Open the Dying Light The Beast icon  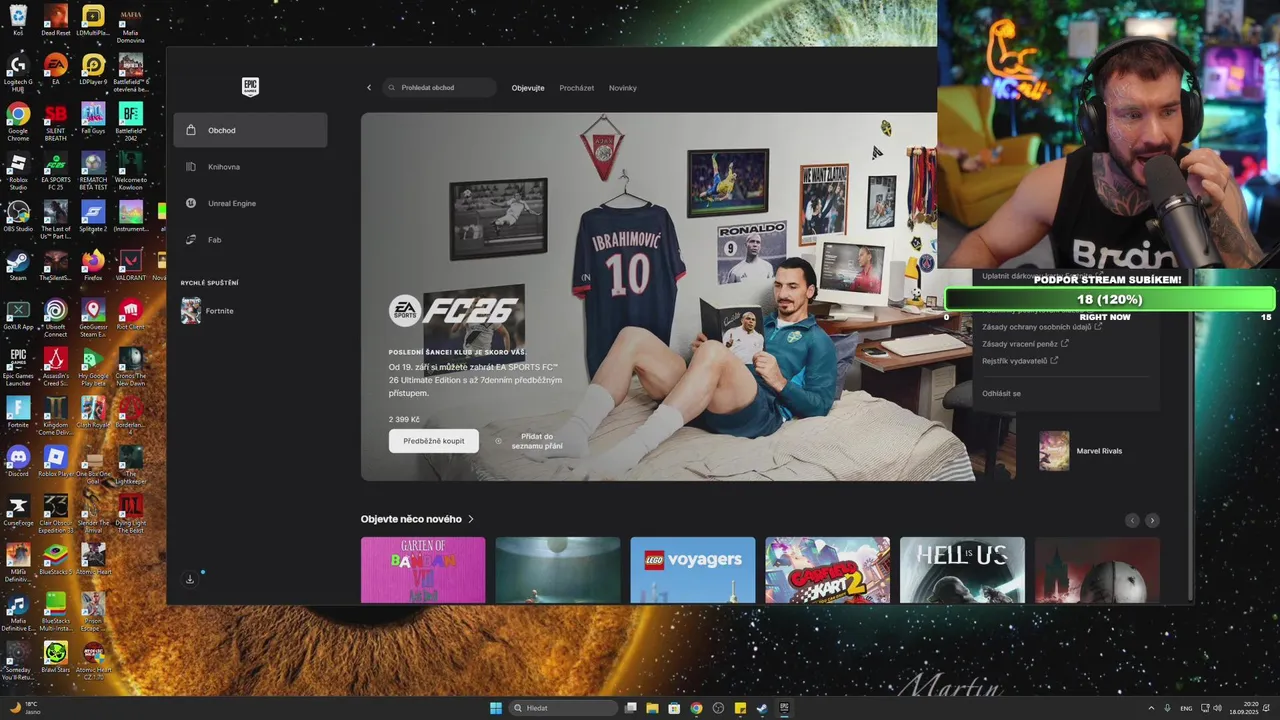click(131, 513)
